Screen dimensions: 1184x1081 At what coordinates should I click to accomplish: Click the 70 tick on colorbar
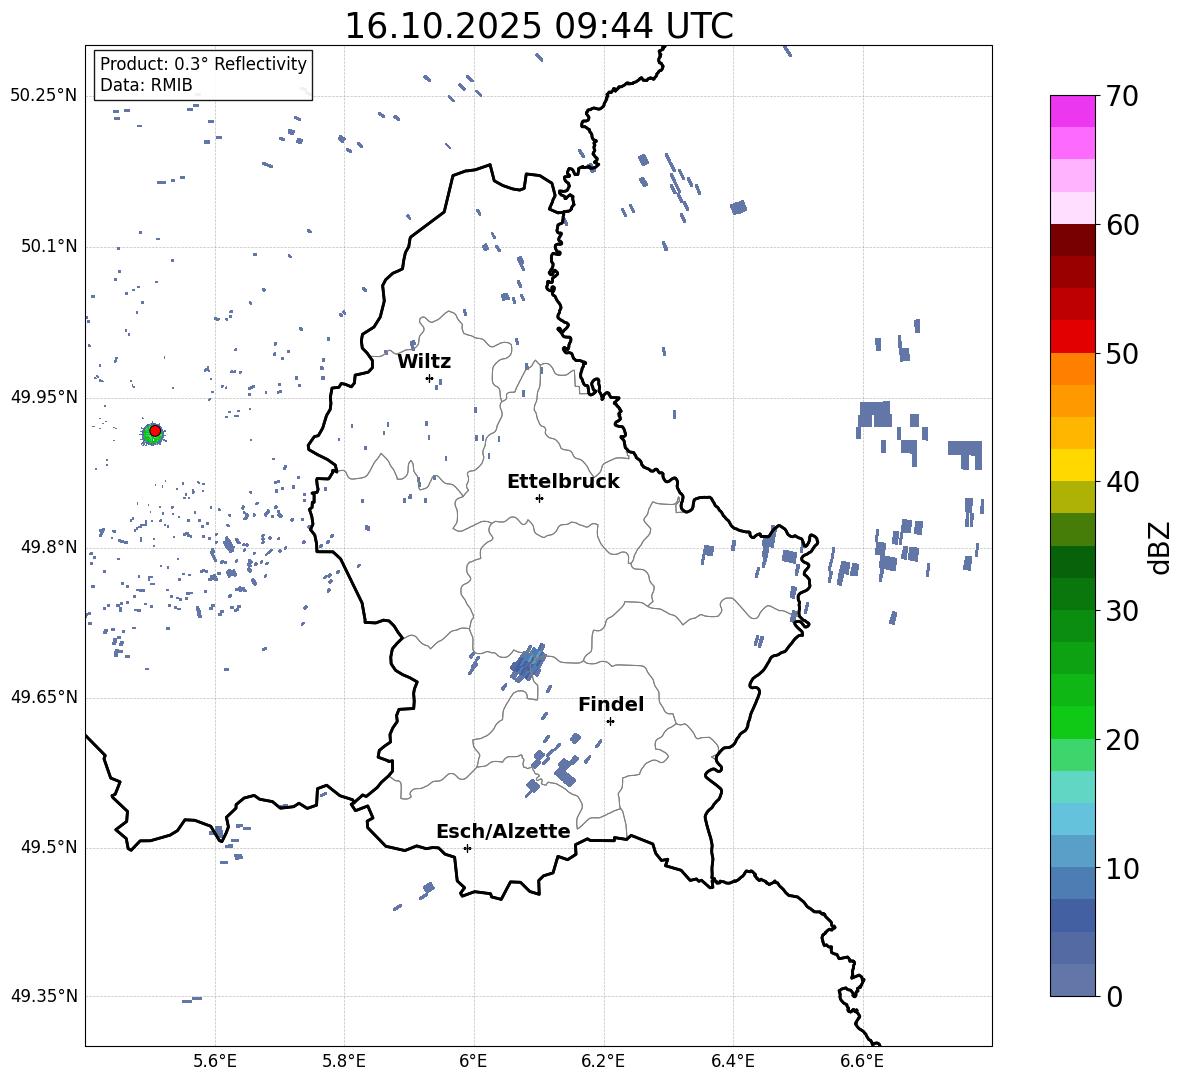[1122, 97]
